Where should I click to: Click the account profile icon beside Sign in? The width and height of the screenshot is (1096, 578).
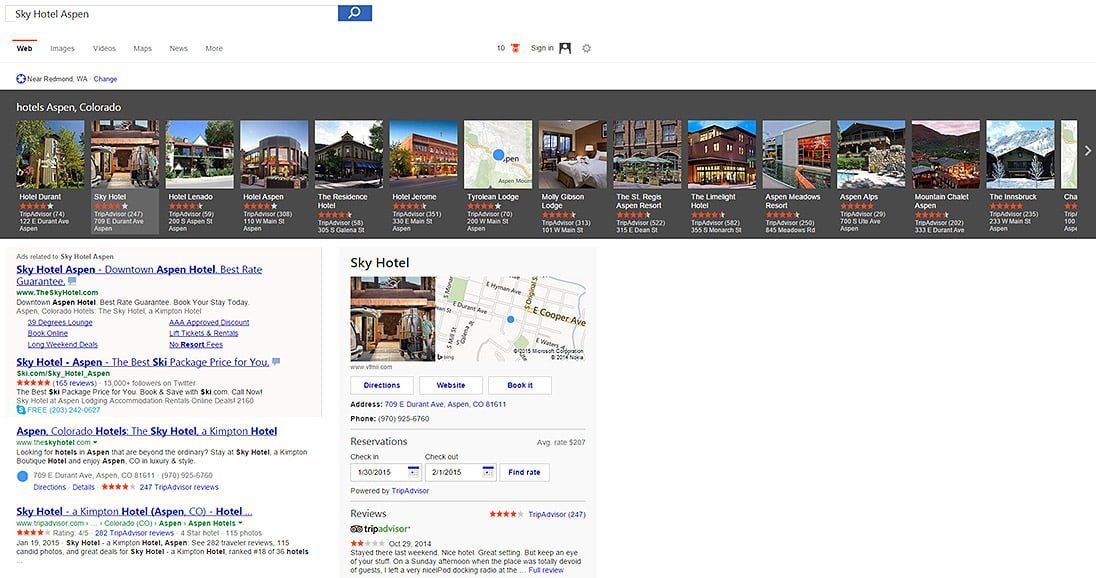565,48
